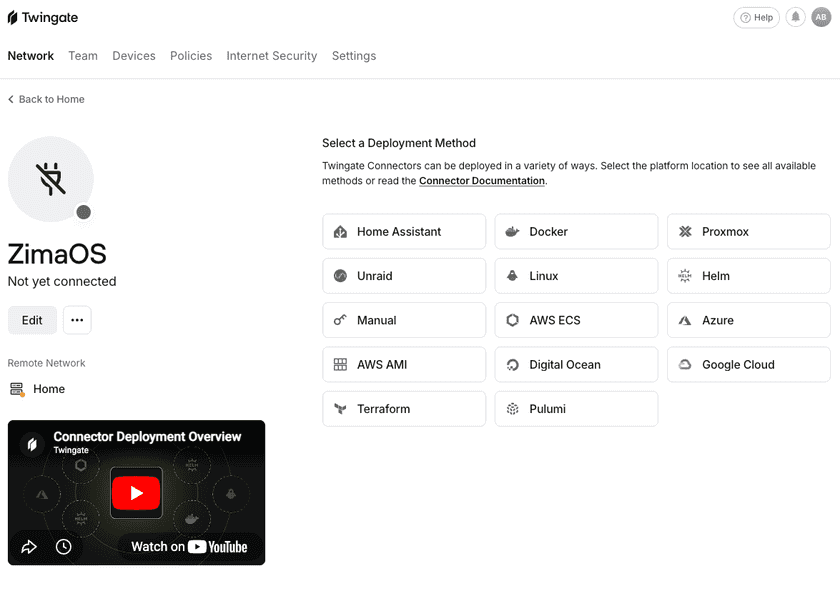Viewport: 840px width, 598px height.
Task: Click the Twingate logo
Action: click(x=43, y=18)
